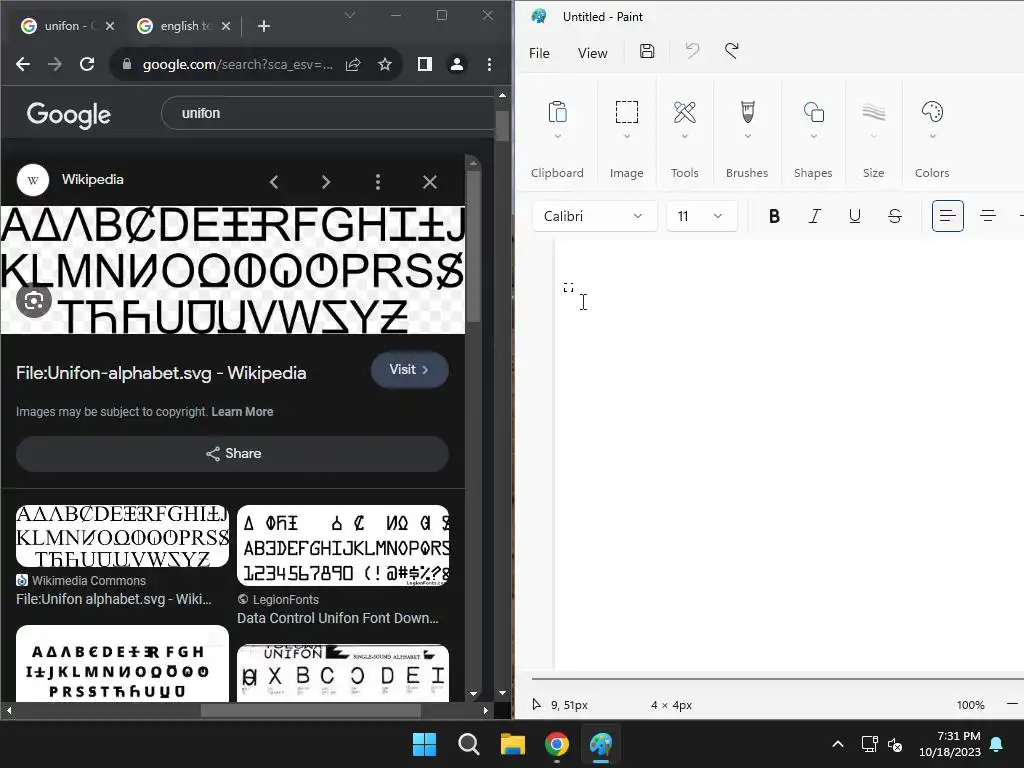This screenshot has height=768, width=1024.
Task: Share this page icon in address bar
Action: (x=353, y=64)
